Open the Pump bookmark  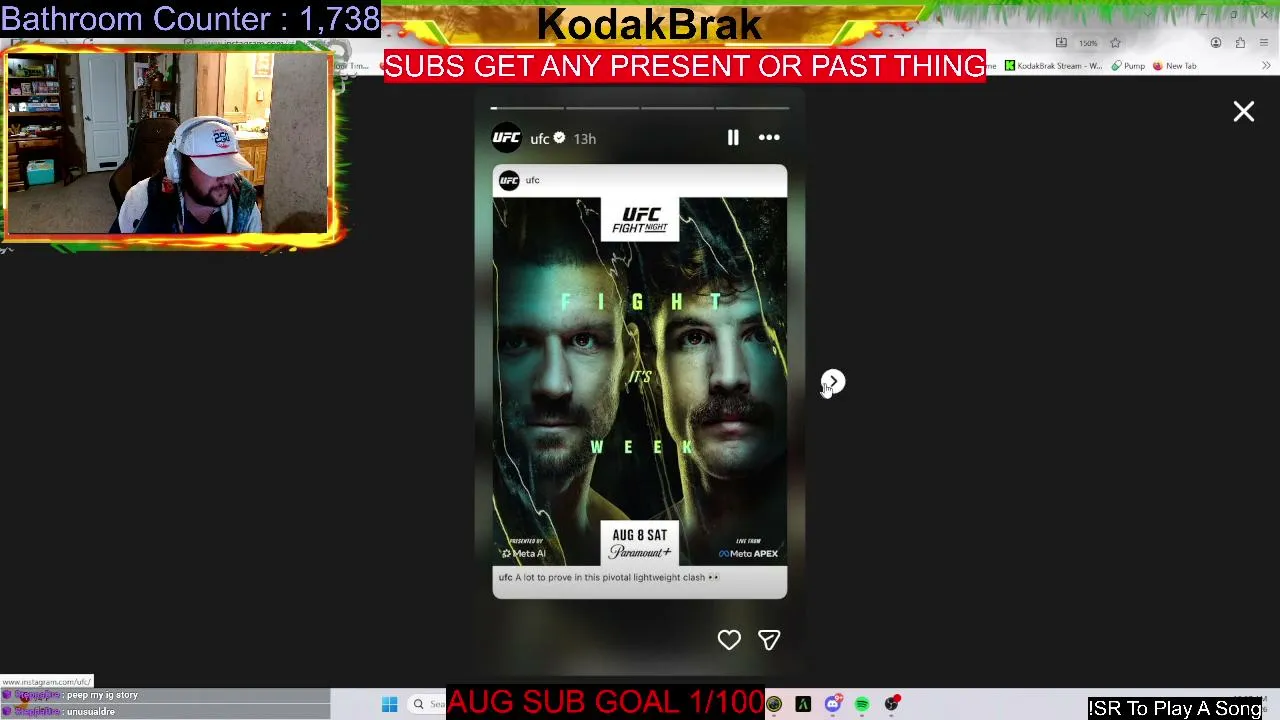[x=1128, y=66]
